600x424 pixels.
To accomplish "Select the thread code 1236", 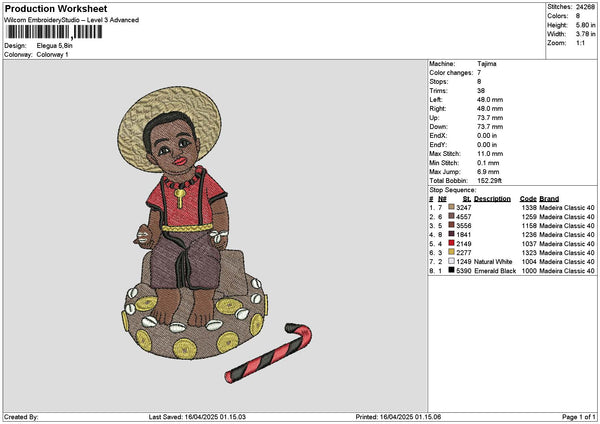I will click(x=529, y=235).
